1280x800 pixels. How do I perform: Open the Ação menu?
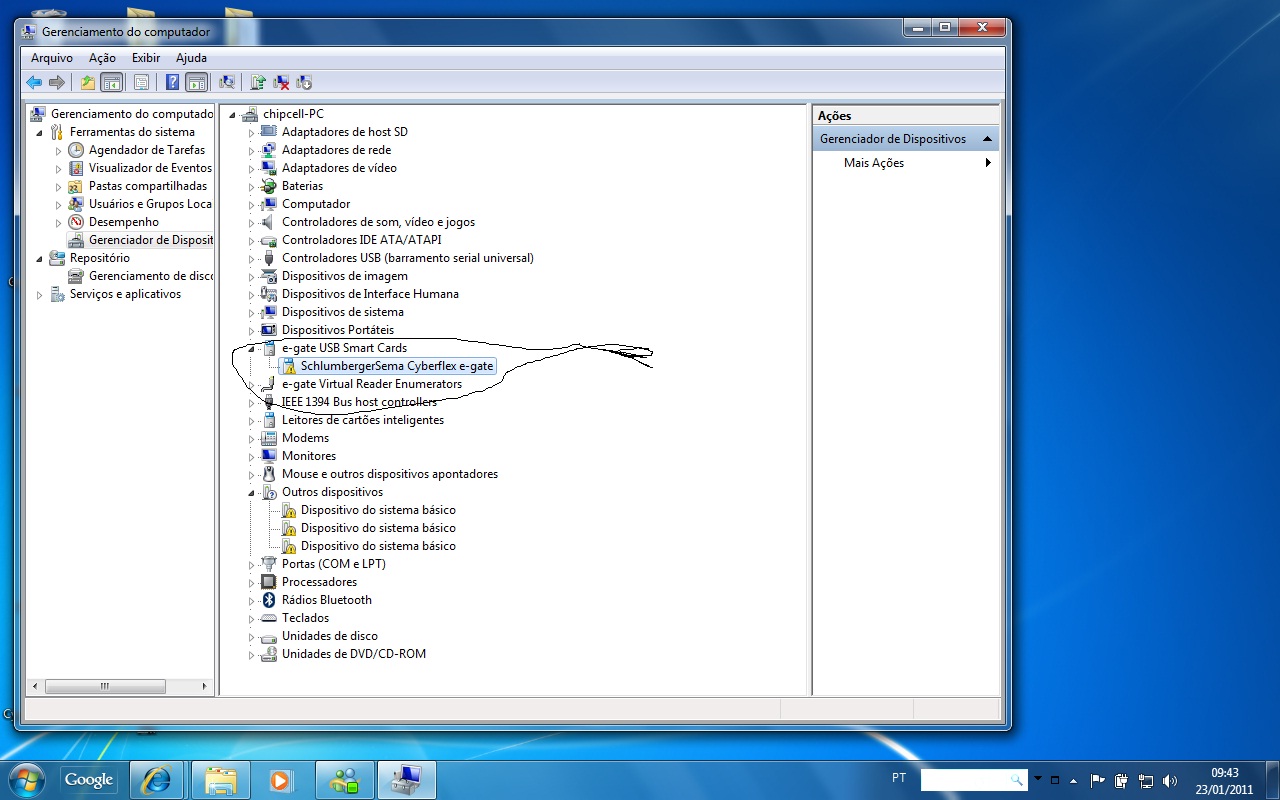102,58
